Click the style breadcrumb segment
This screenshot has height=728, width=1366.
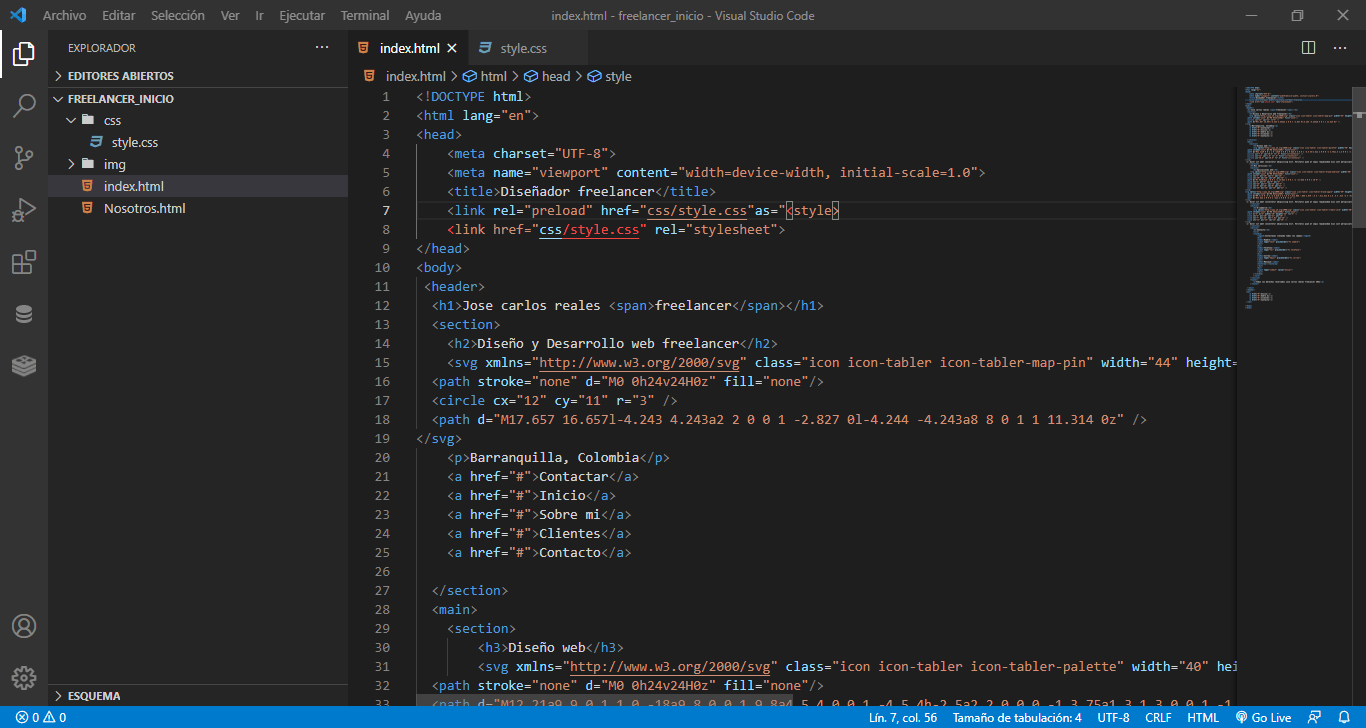[610, 76]
